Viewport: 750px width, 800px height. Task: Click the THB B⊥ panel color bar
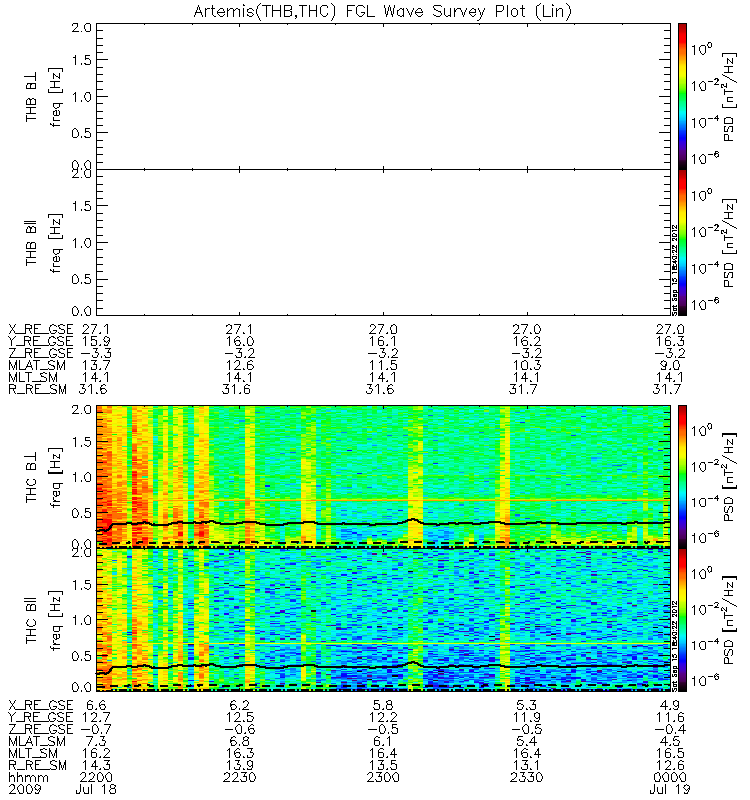tap(682, 96)
